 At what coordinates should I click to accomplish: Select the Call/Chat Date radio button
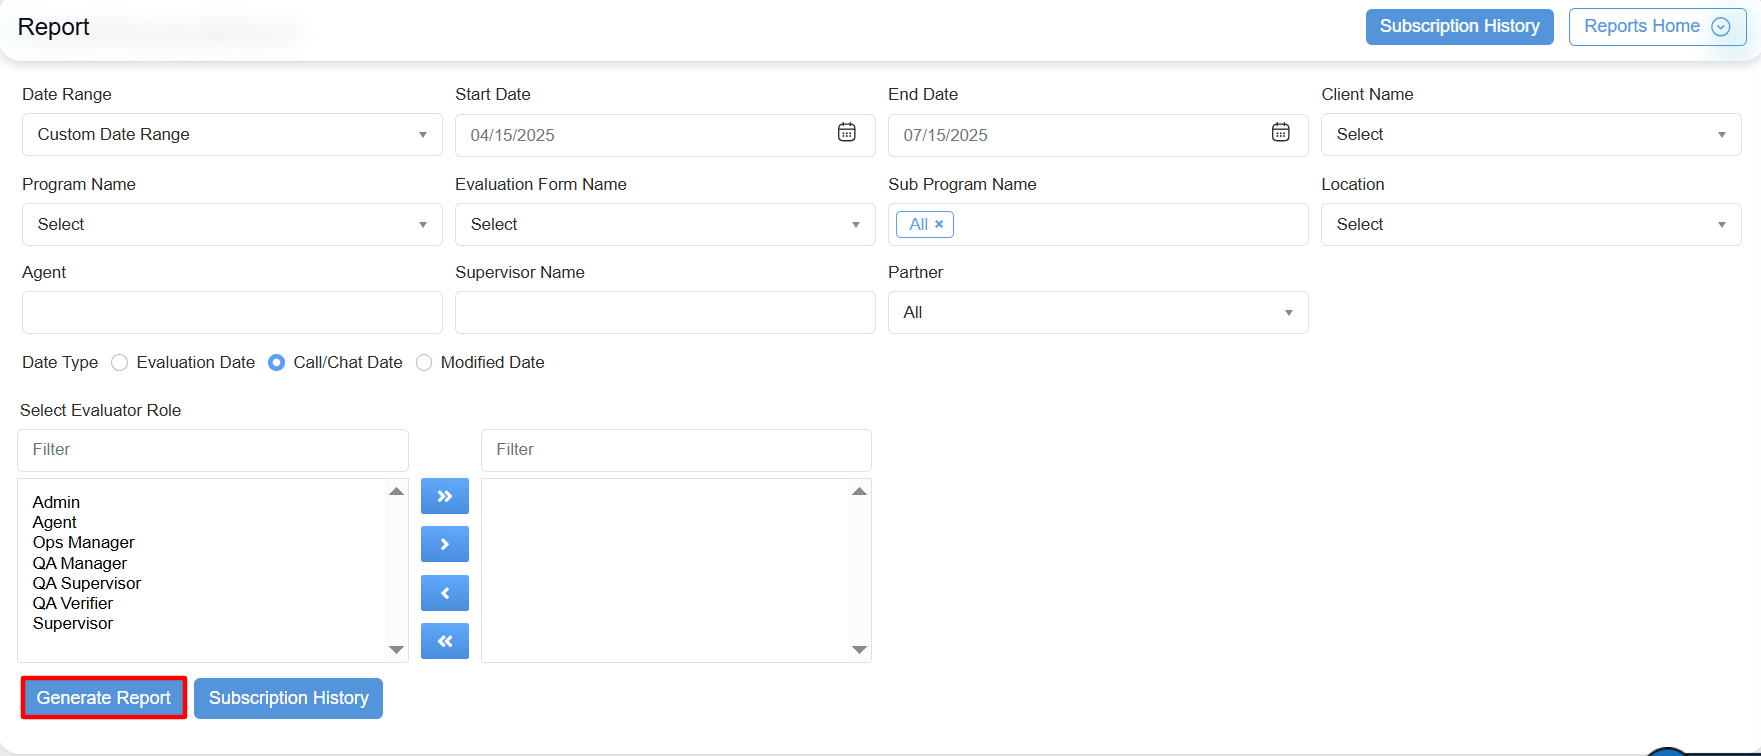point(277,362)
